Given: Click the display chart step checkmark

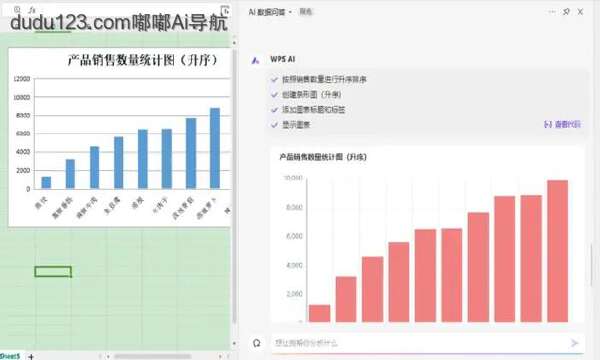Looking at the screenshot, I should [274, 124].
